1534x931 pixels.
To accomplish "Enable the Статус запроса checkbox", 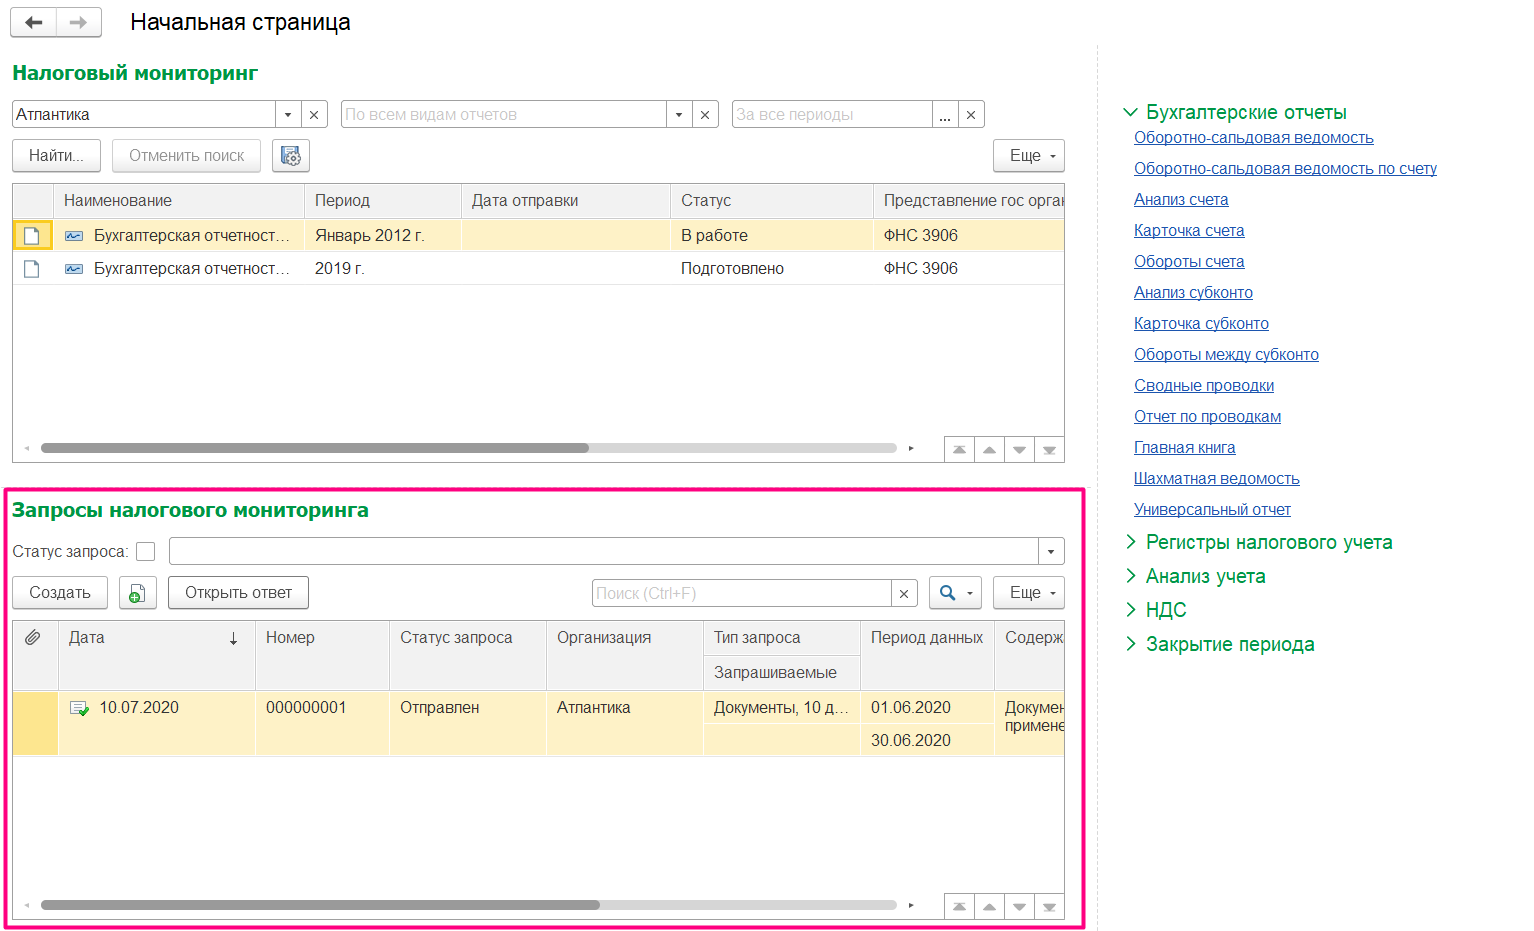I will tap(145, 551).
